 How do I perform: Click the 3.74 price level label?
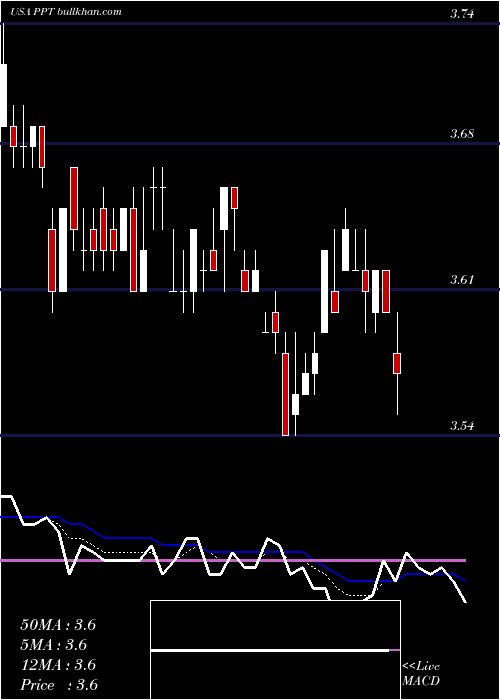pos(462,14)
